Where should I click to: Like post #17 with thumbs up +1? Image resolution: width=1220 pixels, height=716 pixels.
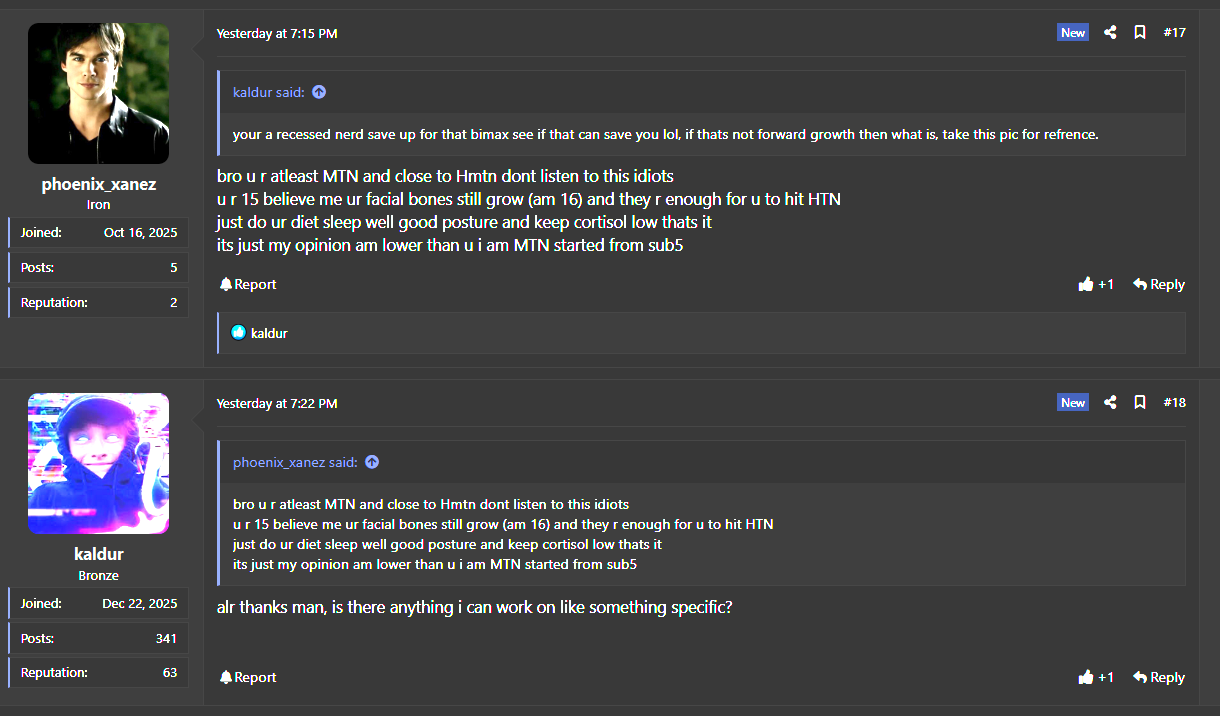tap(1096, 284)
